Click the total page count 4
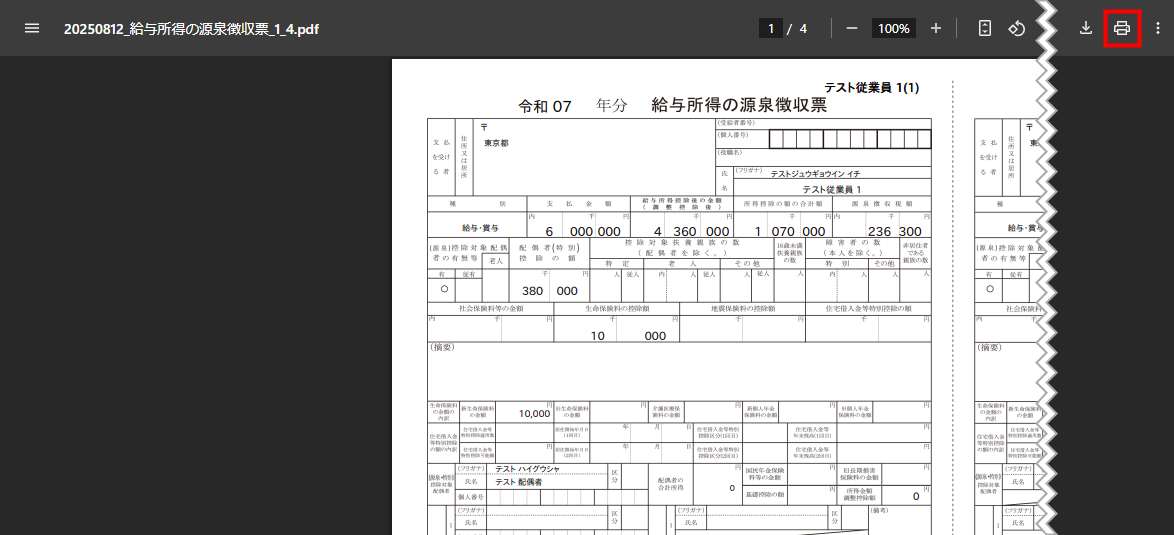This screenshot has height=535, width=1174. pyautogui.click(x=803, y=28)
